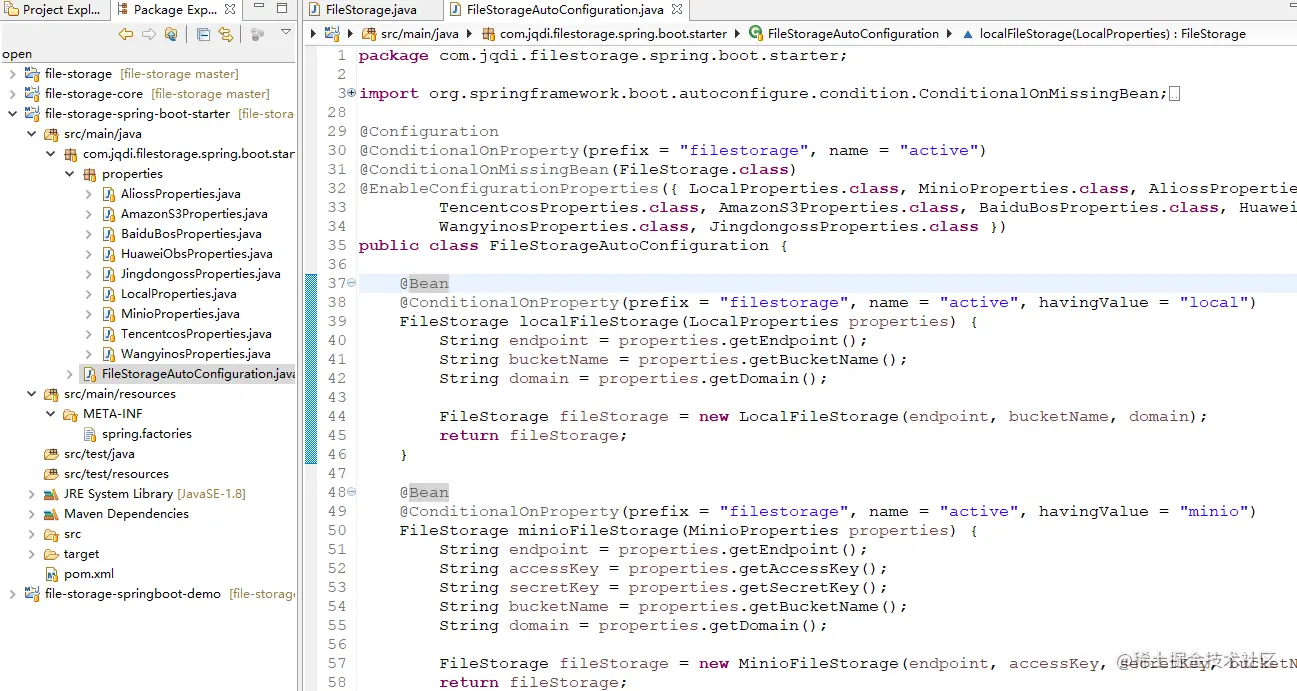Screen dimensions: 1297x691
Task: Click the Maven Dependencies library icon
Action: [x=51, y=514]
